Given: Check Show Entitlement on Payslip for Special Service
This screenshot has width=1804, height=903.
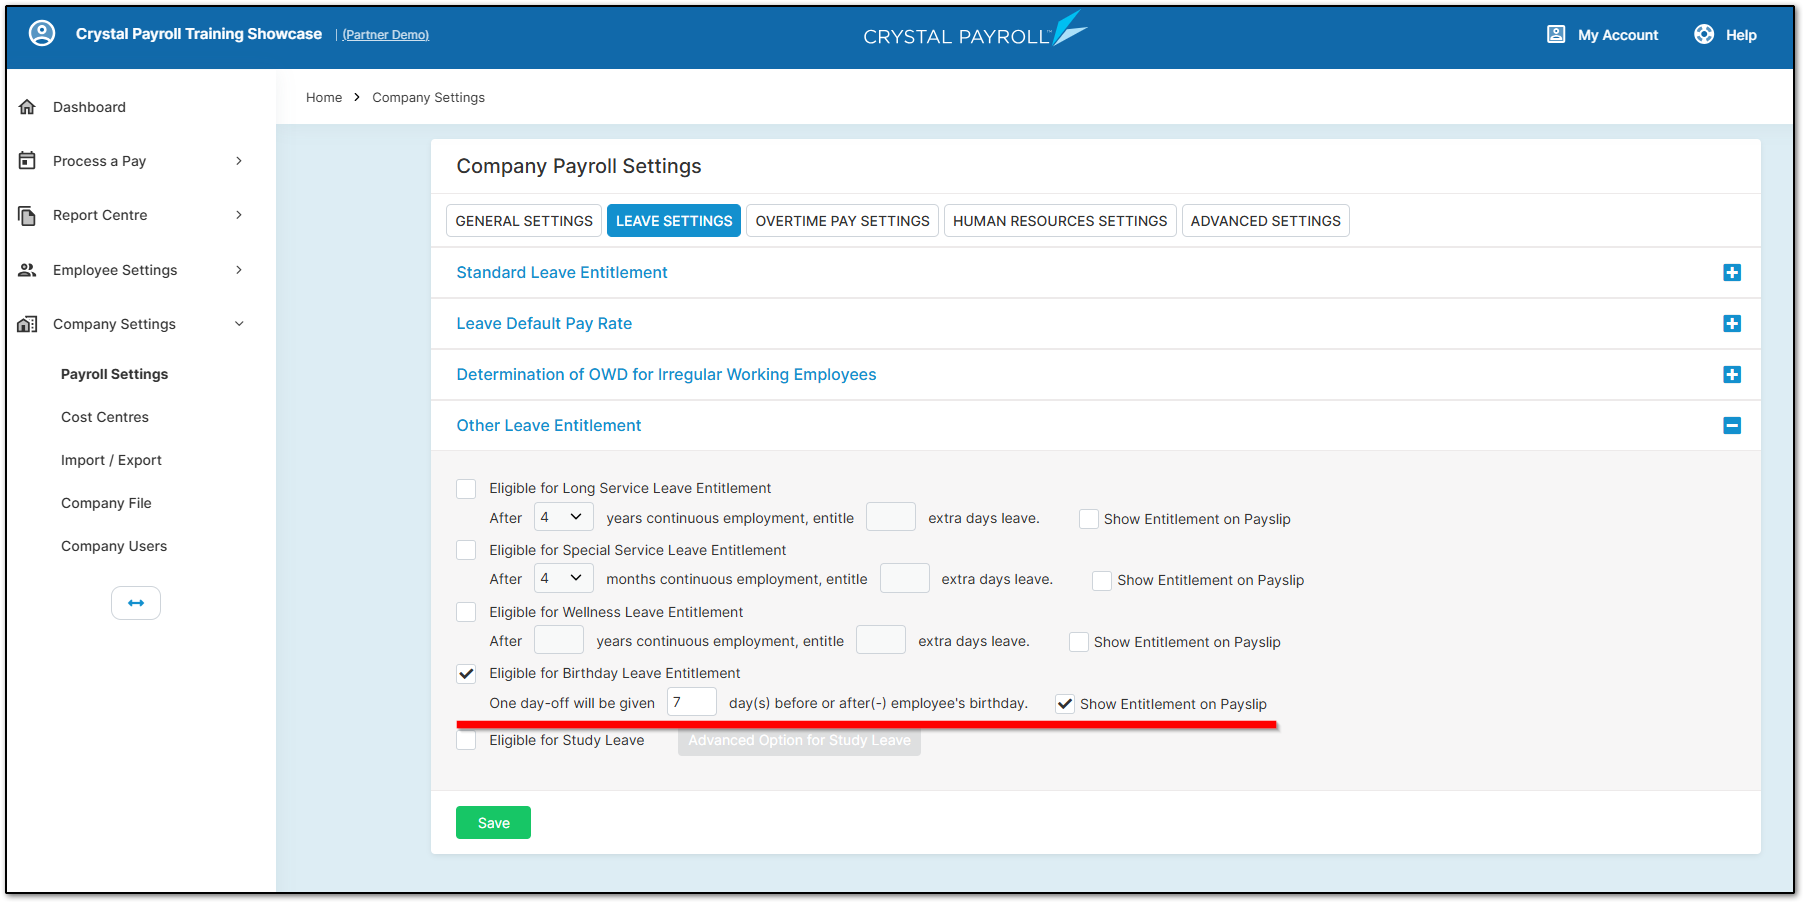Looking at the screenshot, I should [1102, 581].
